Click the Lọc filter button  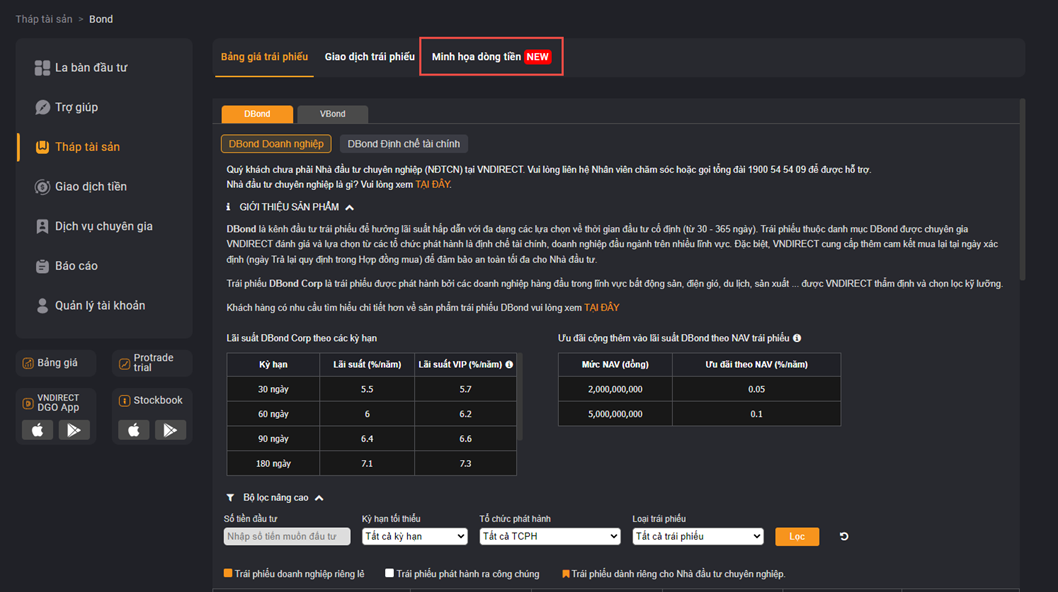click(797, 537)
